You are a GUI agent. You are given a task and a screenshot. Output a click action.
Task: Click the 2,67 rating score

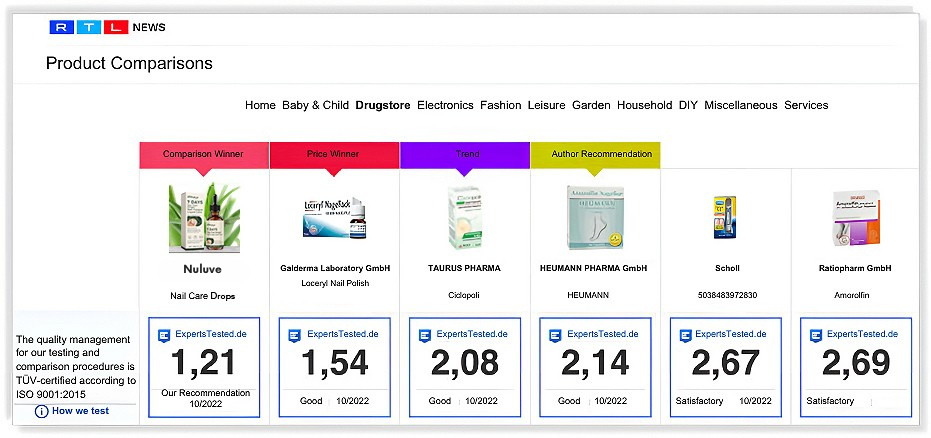726,363
